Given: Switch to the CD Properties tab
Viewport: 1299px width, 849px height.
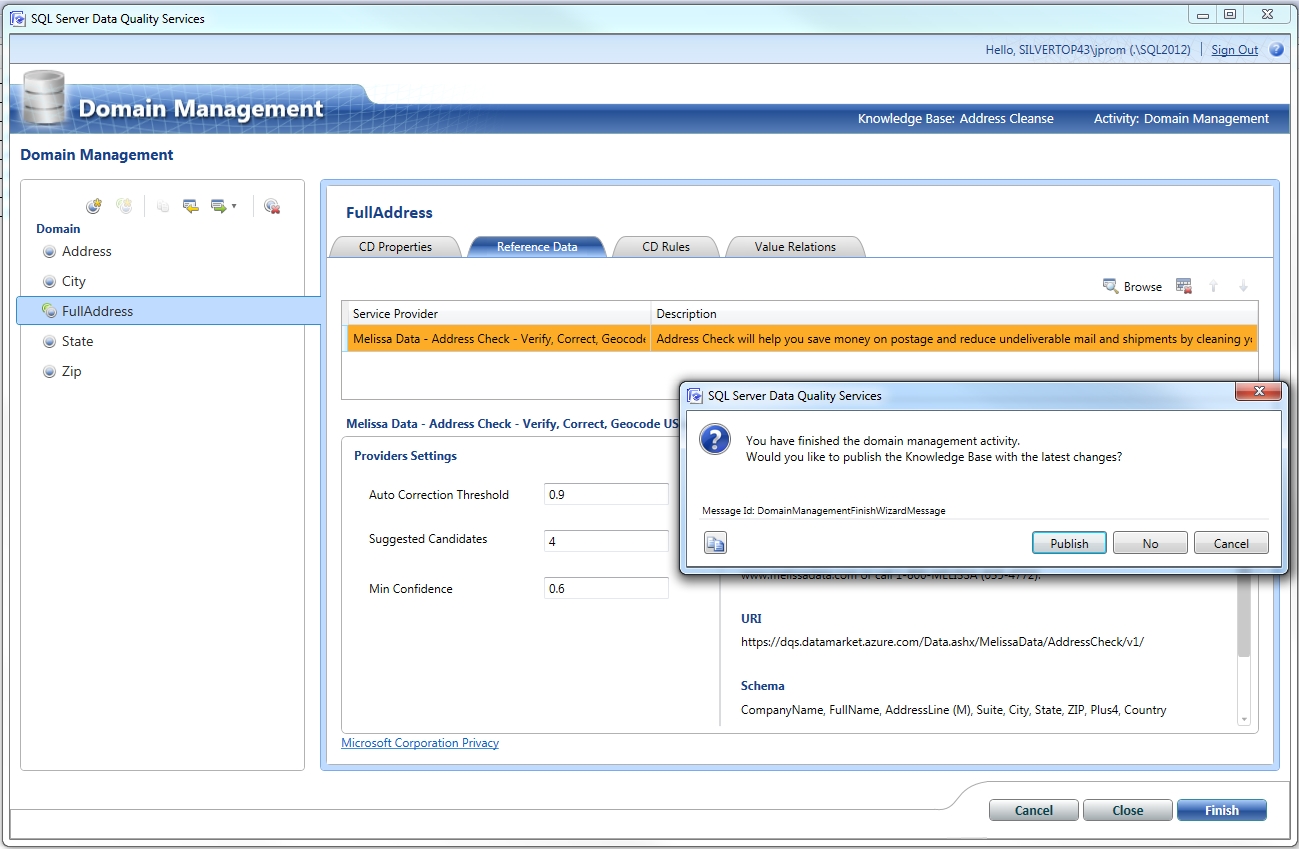Looking at the screenshot, I should point(395,247).
